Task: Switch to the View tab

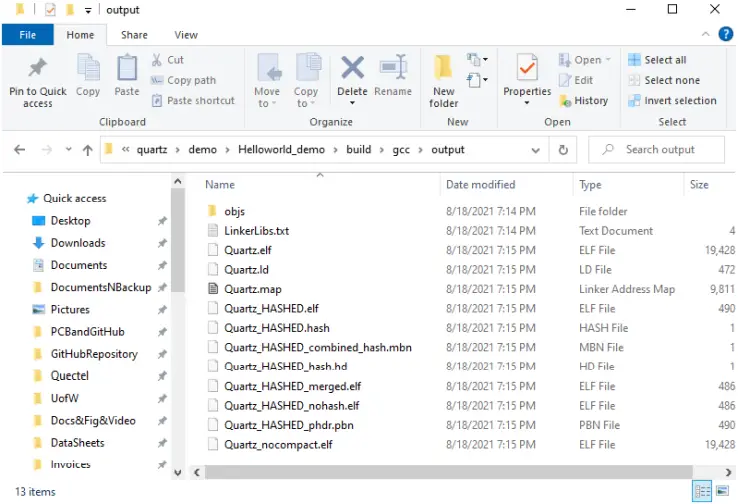Action: pyautogui.click(x=186, y=35)
